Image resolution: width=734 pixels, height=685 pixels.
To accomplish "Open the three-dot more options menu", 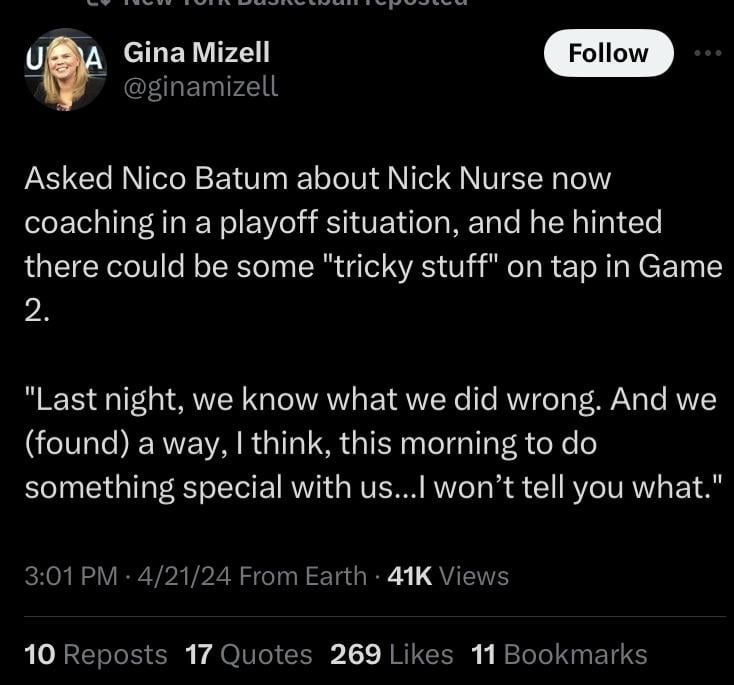I will coord(707,53).
